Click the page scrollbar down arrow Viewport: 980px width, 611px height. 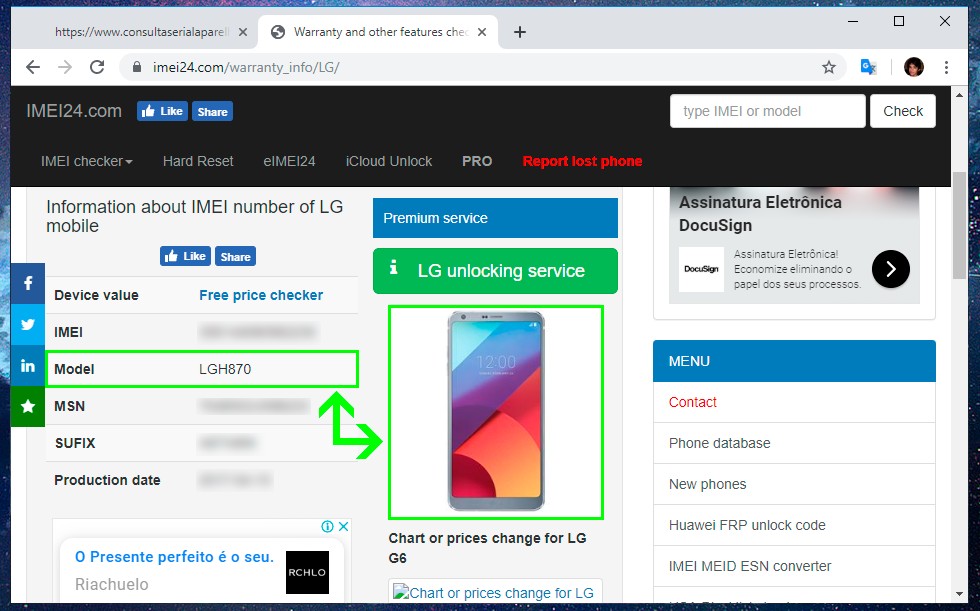coord(959,594)
